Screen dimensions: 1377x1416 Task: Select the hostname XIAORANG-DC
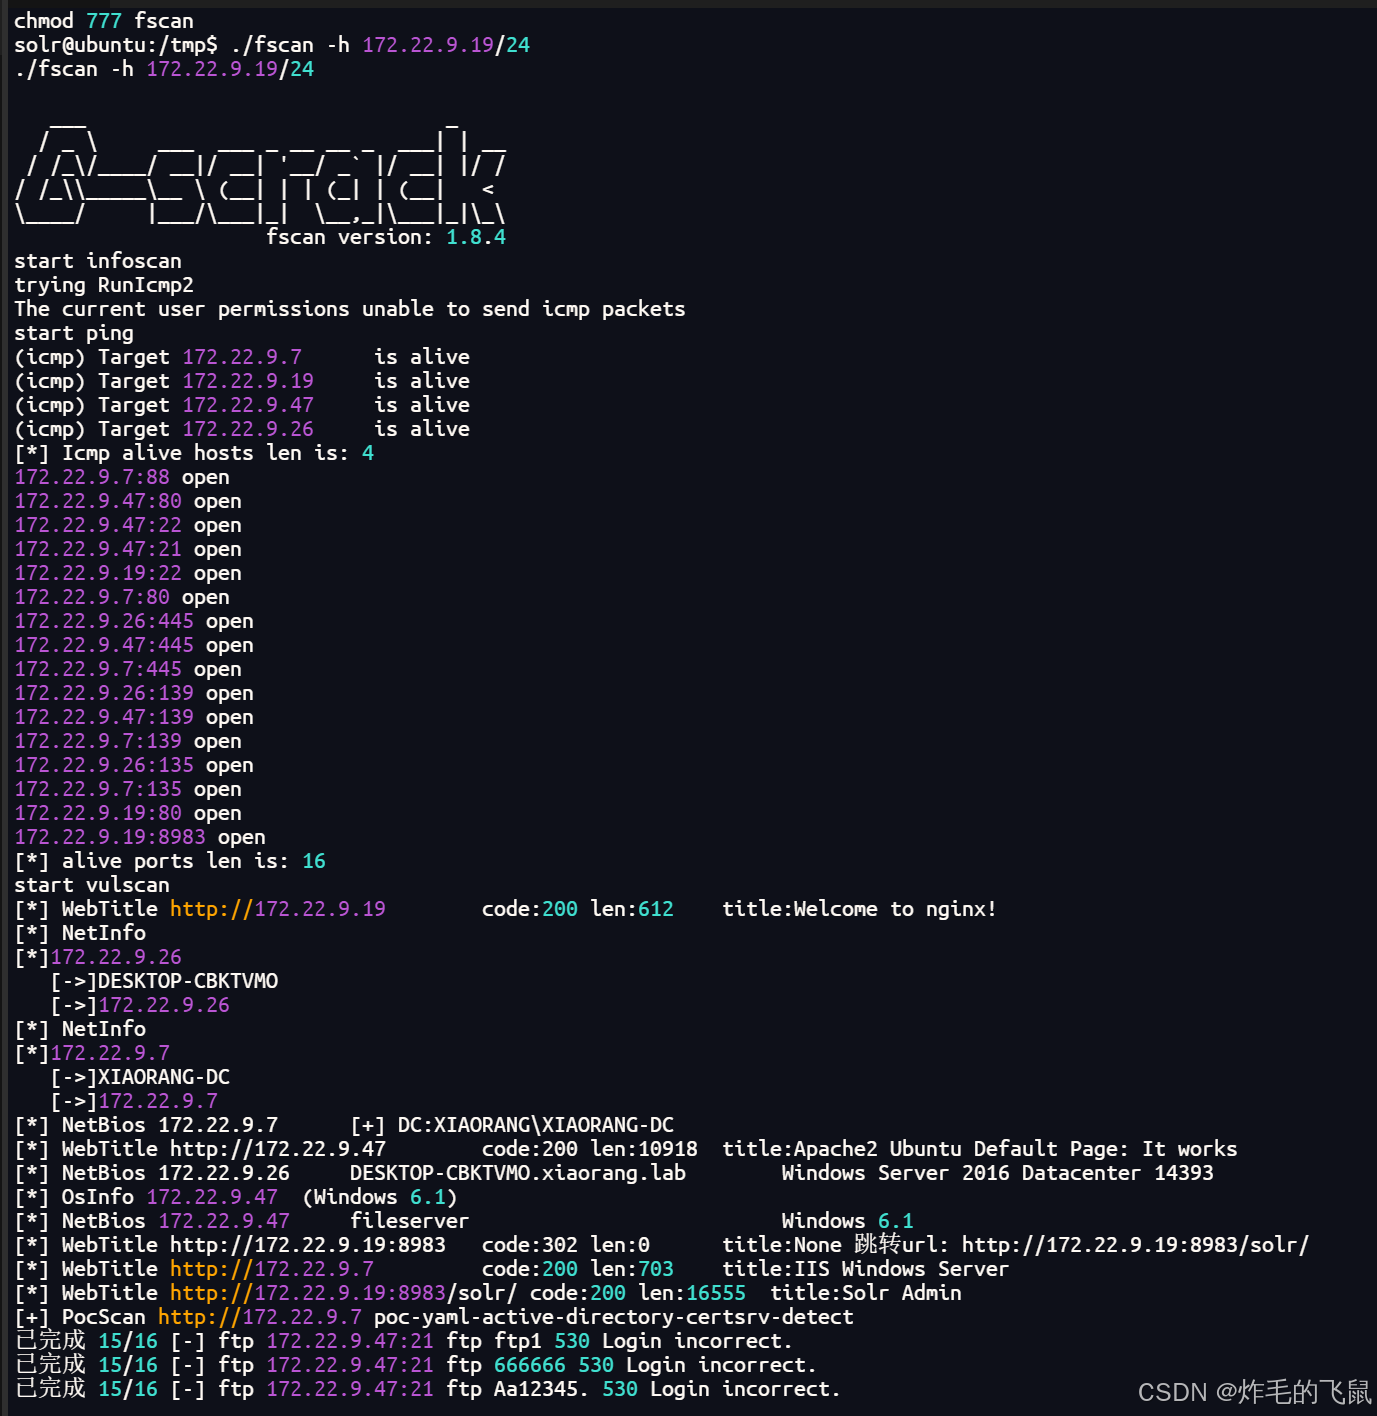coord(162,1076)
